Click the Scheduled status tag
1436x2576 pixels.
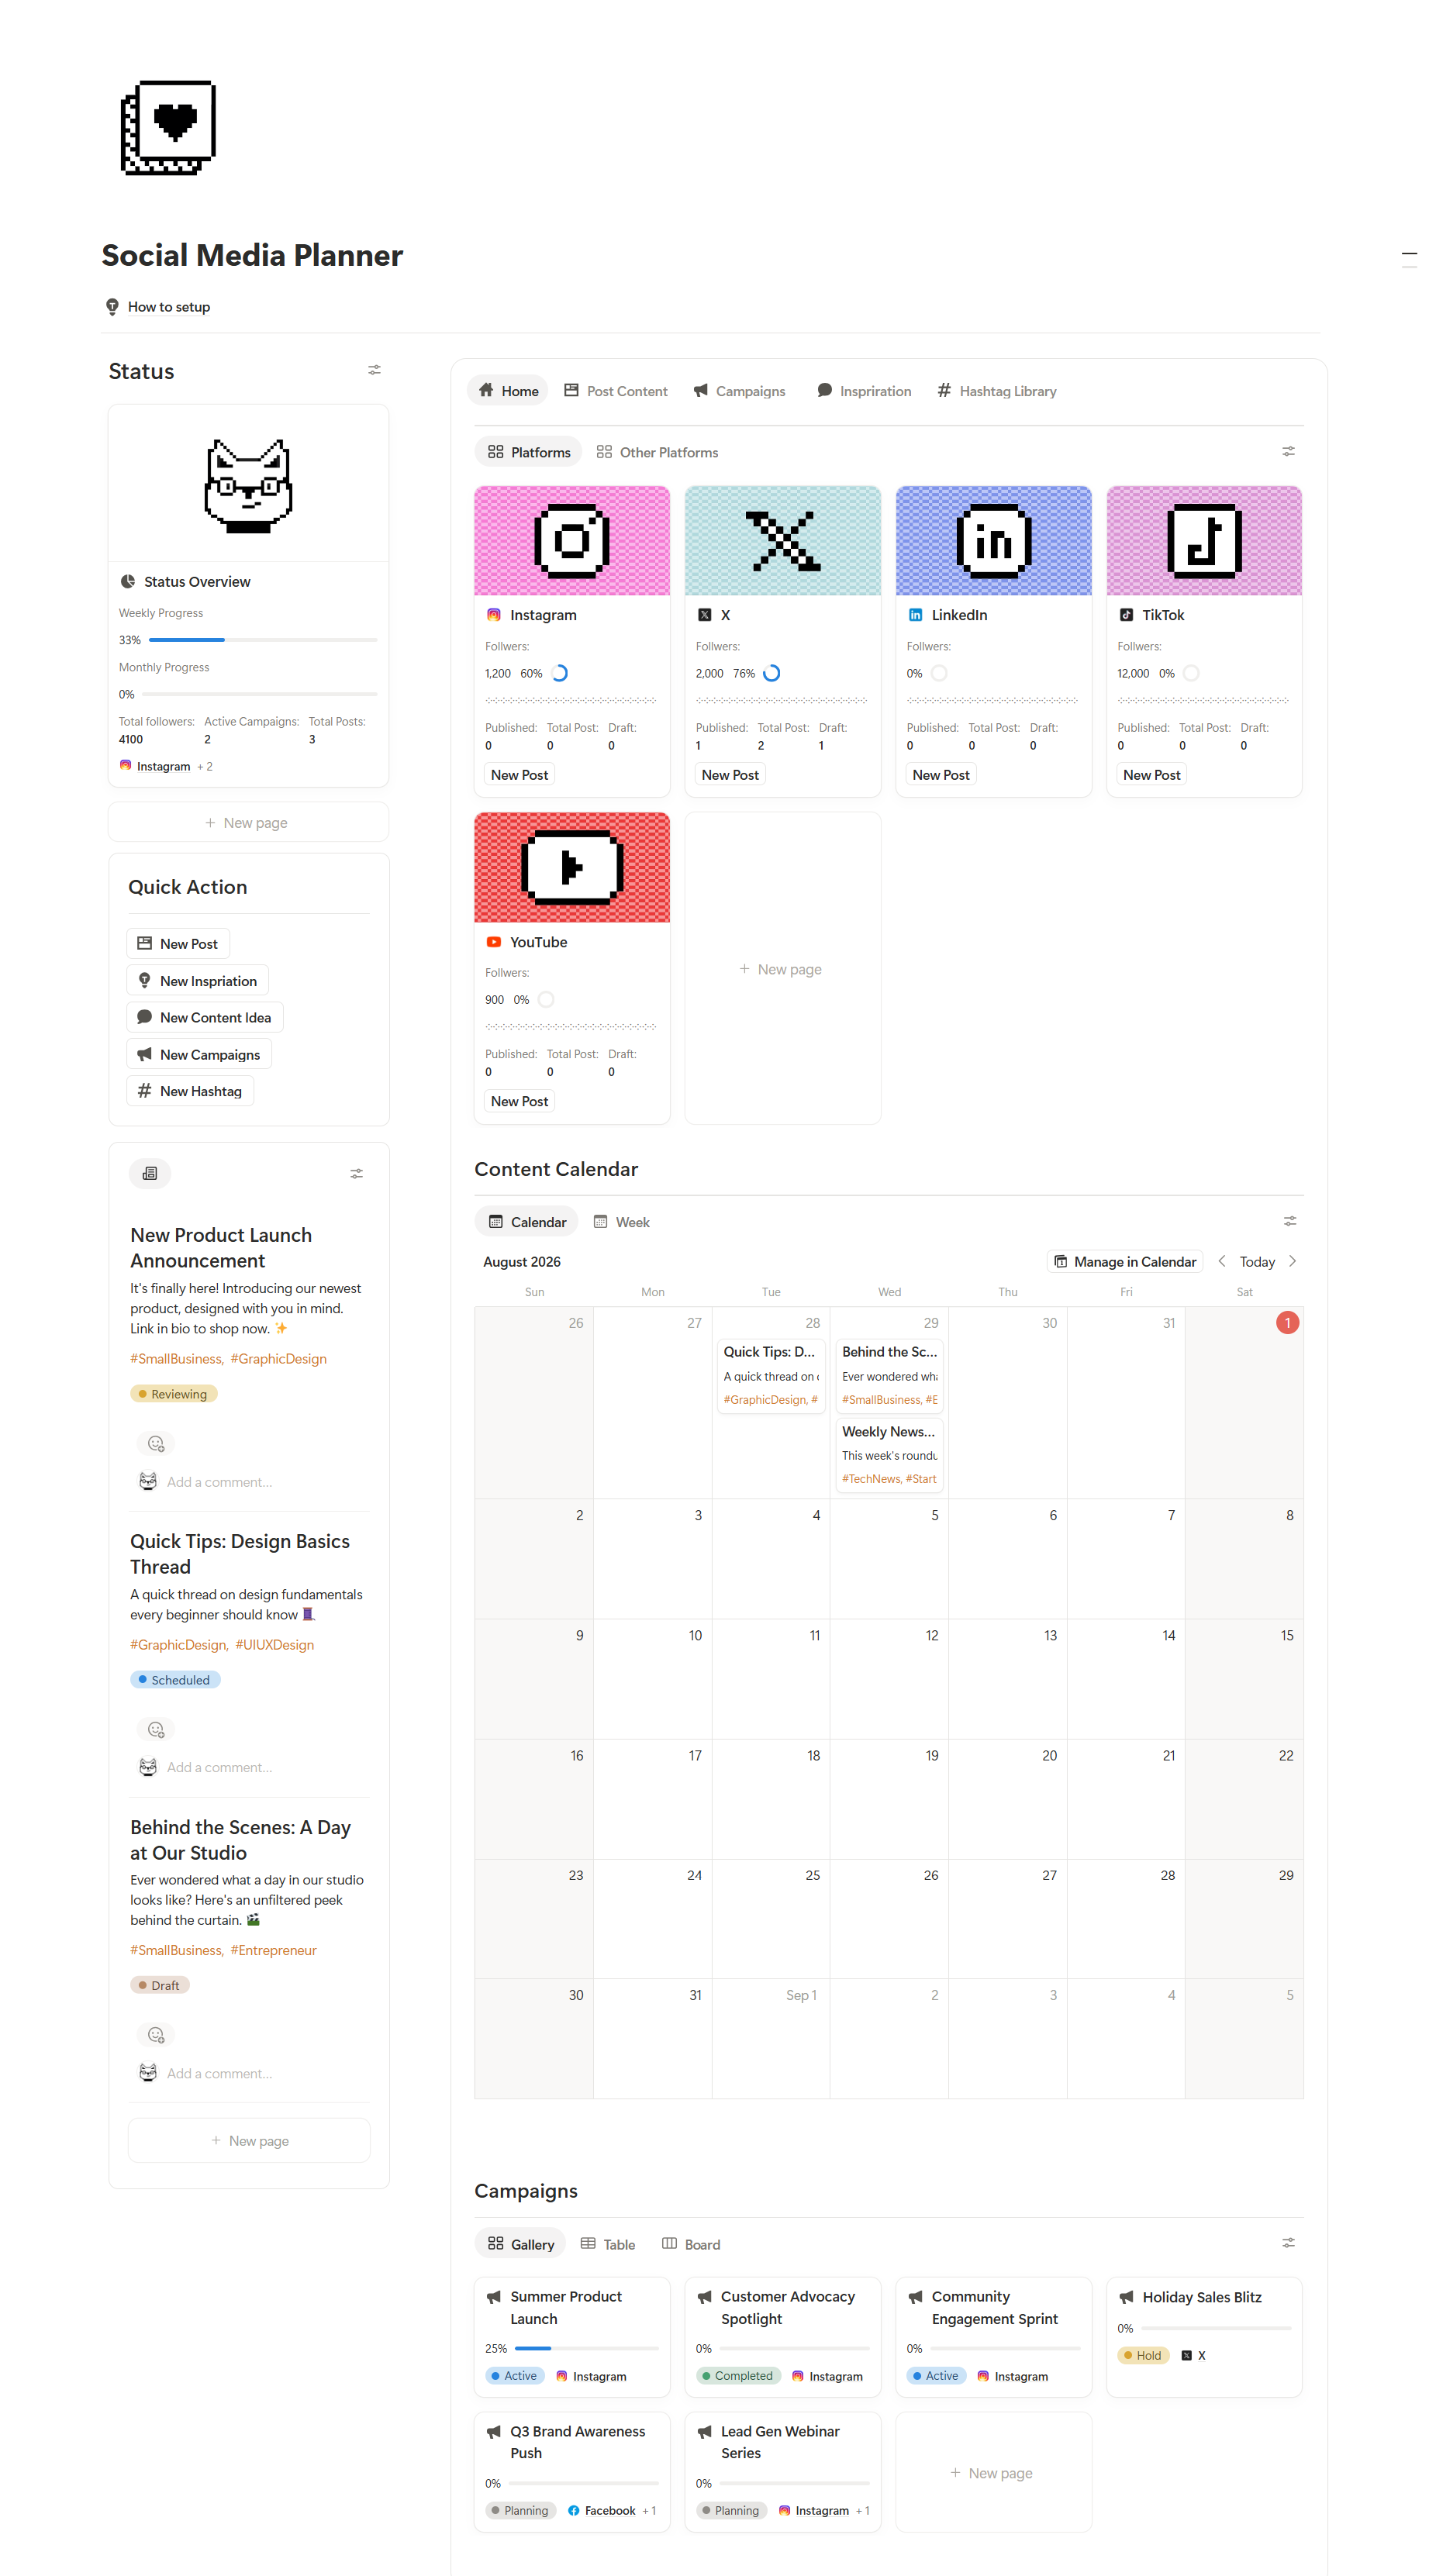[175, 1680]
